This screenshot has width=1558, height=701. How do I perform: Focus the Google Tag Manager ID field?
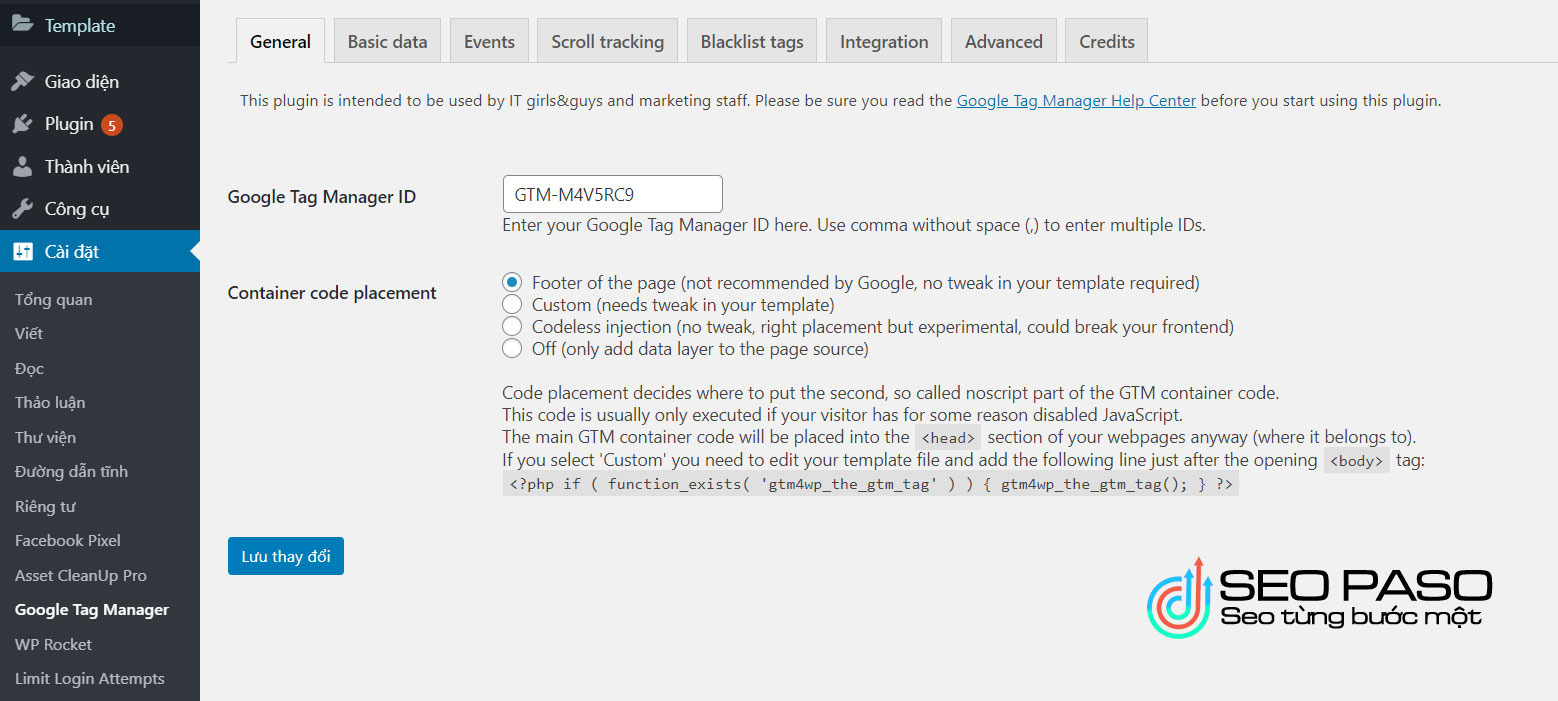pyautogui.click(x=612, y=194)
